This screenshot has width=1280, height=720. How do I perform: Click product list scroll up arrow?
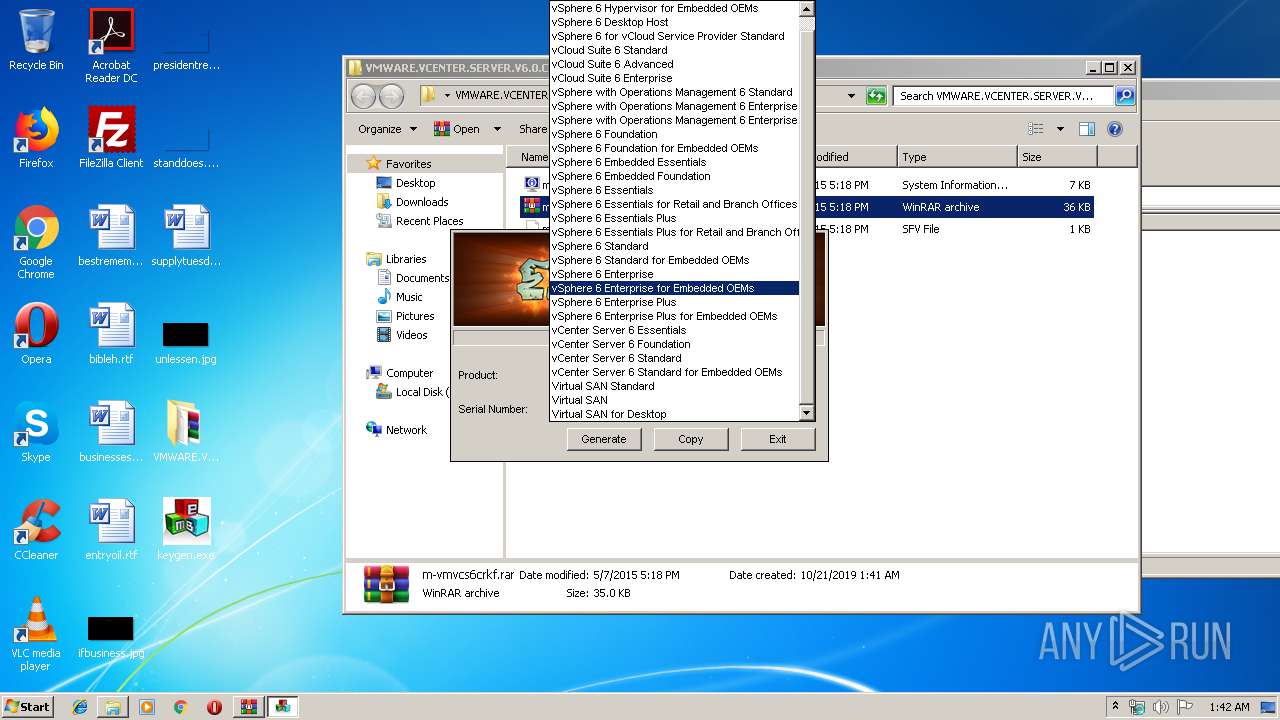click(806, 8)
